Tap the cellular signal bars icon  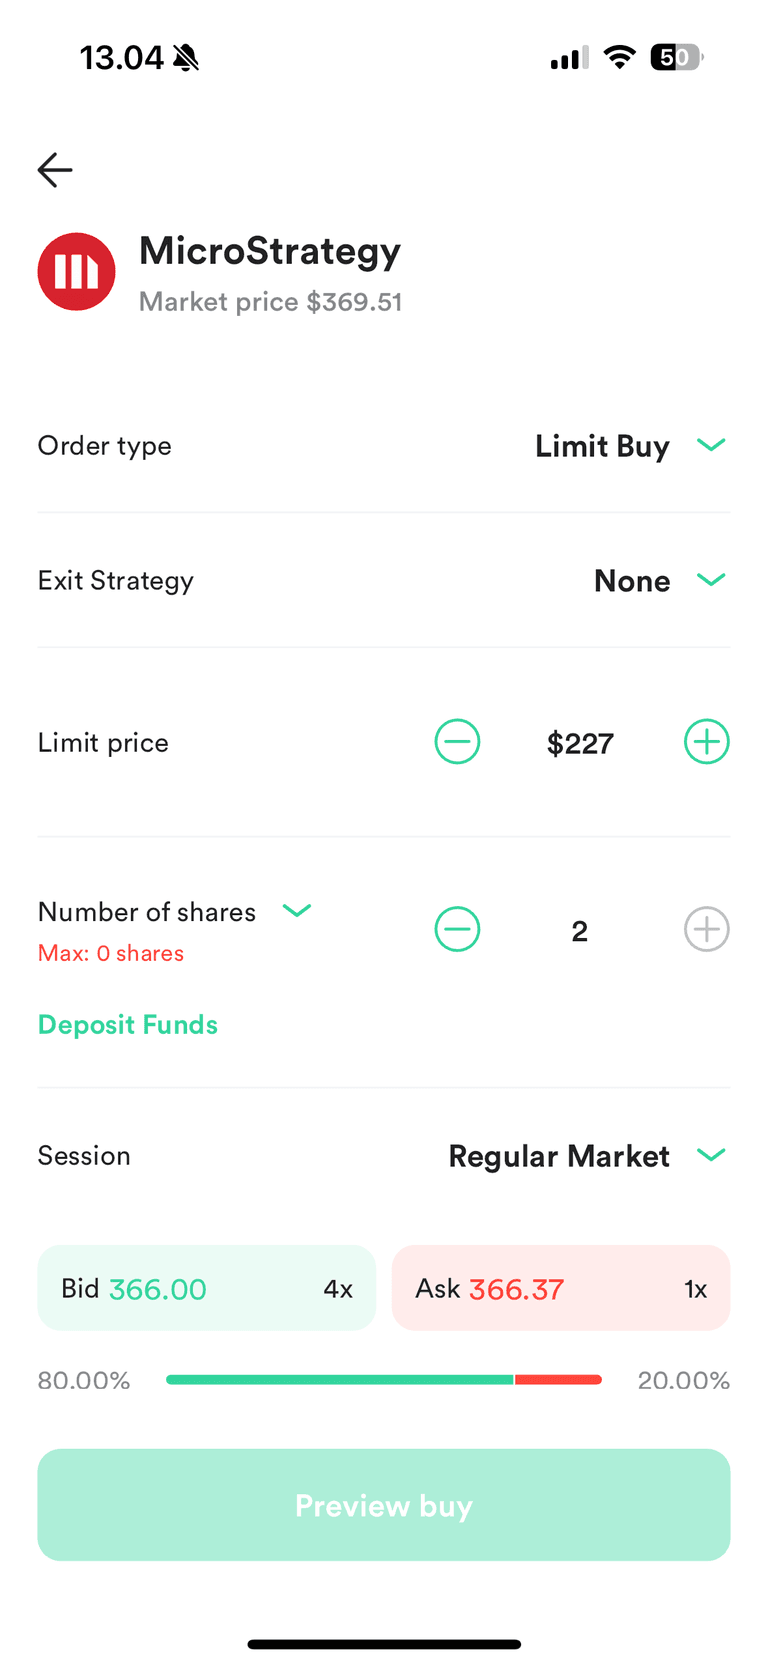point(569,59)
